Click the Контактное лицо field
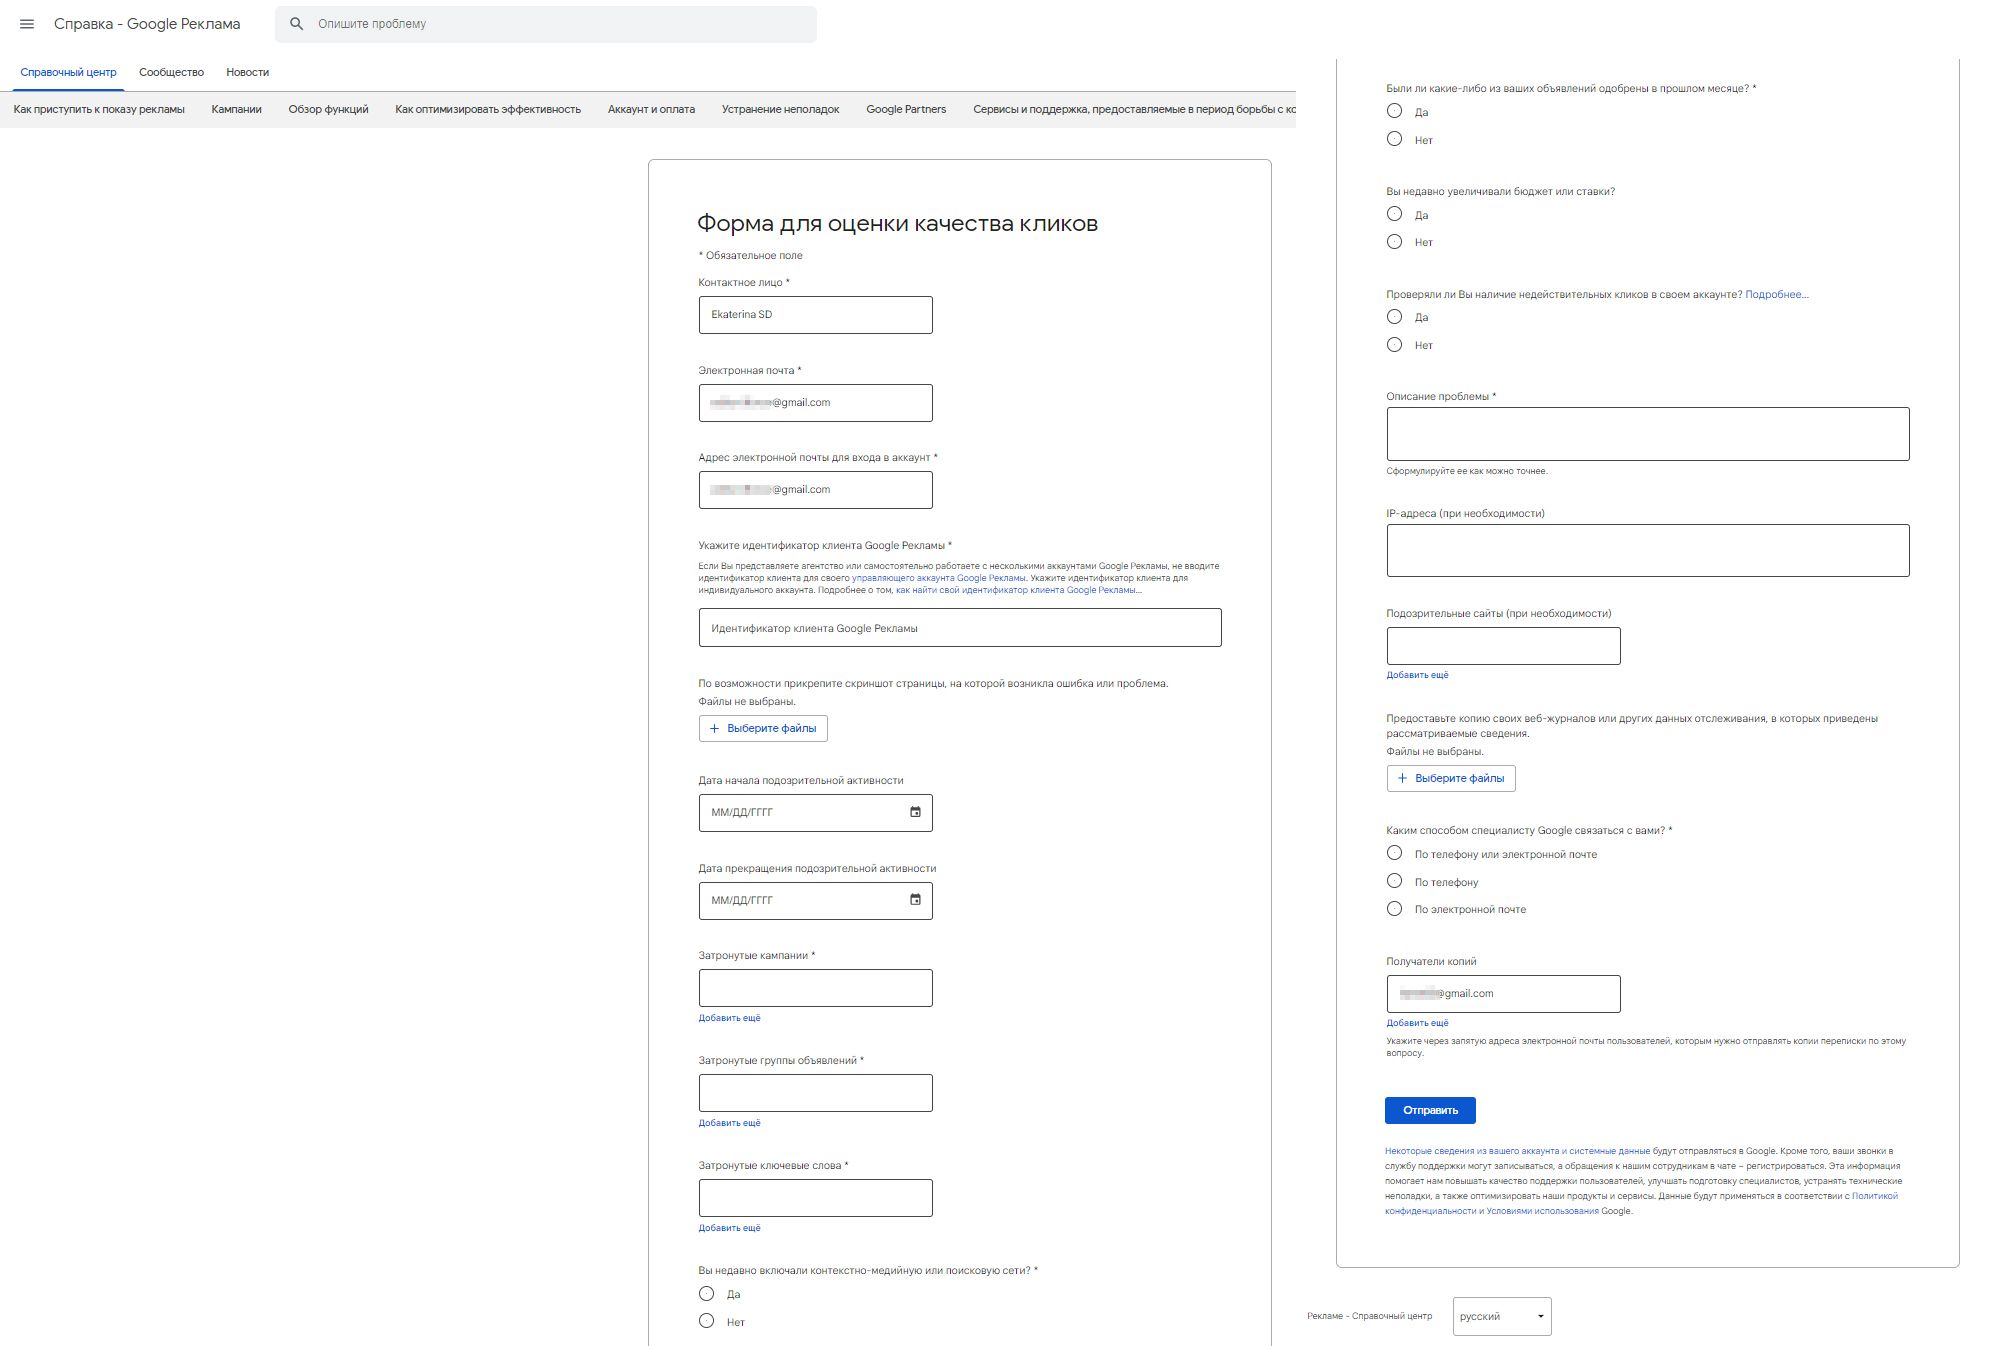 point(815,315)
